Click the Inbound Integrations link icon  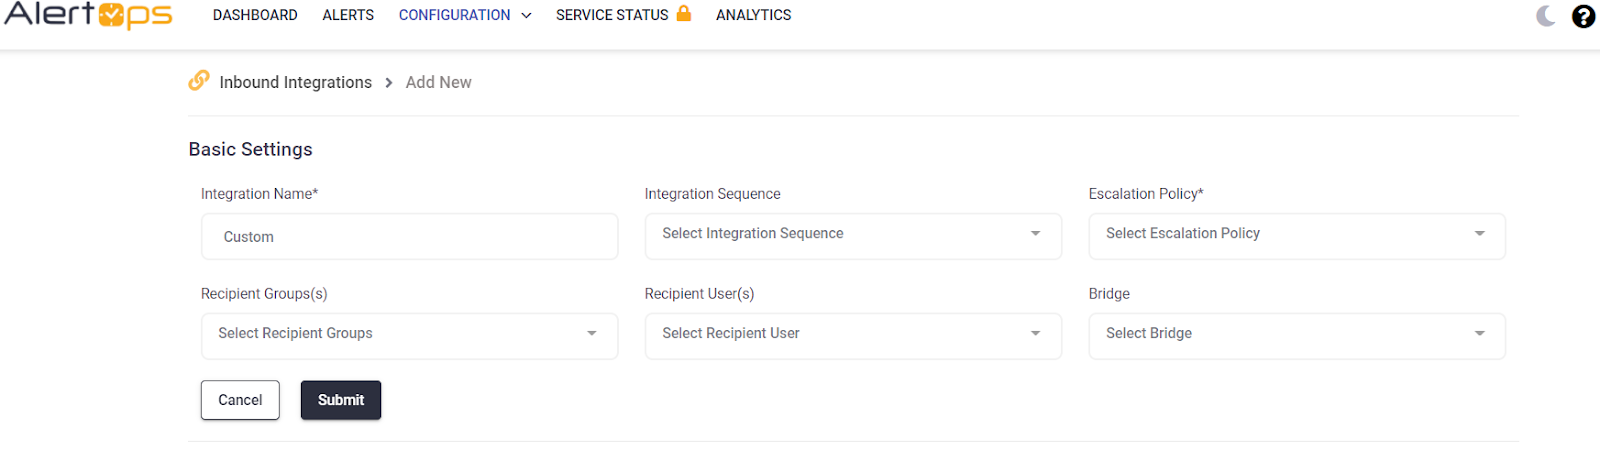[x=199, y=81]
